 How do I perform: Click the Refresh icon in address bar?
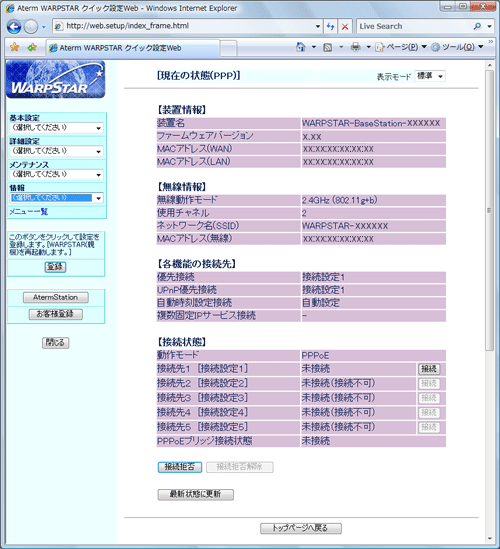click(x=330, y=26)
